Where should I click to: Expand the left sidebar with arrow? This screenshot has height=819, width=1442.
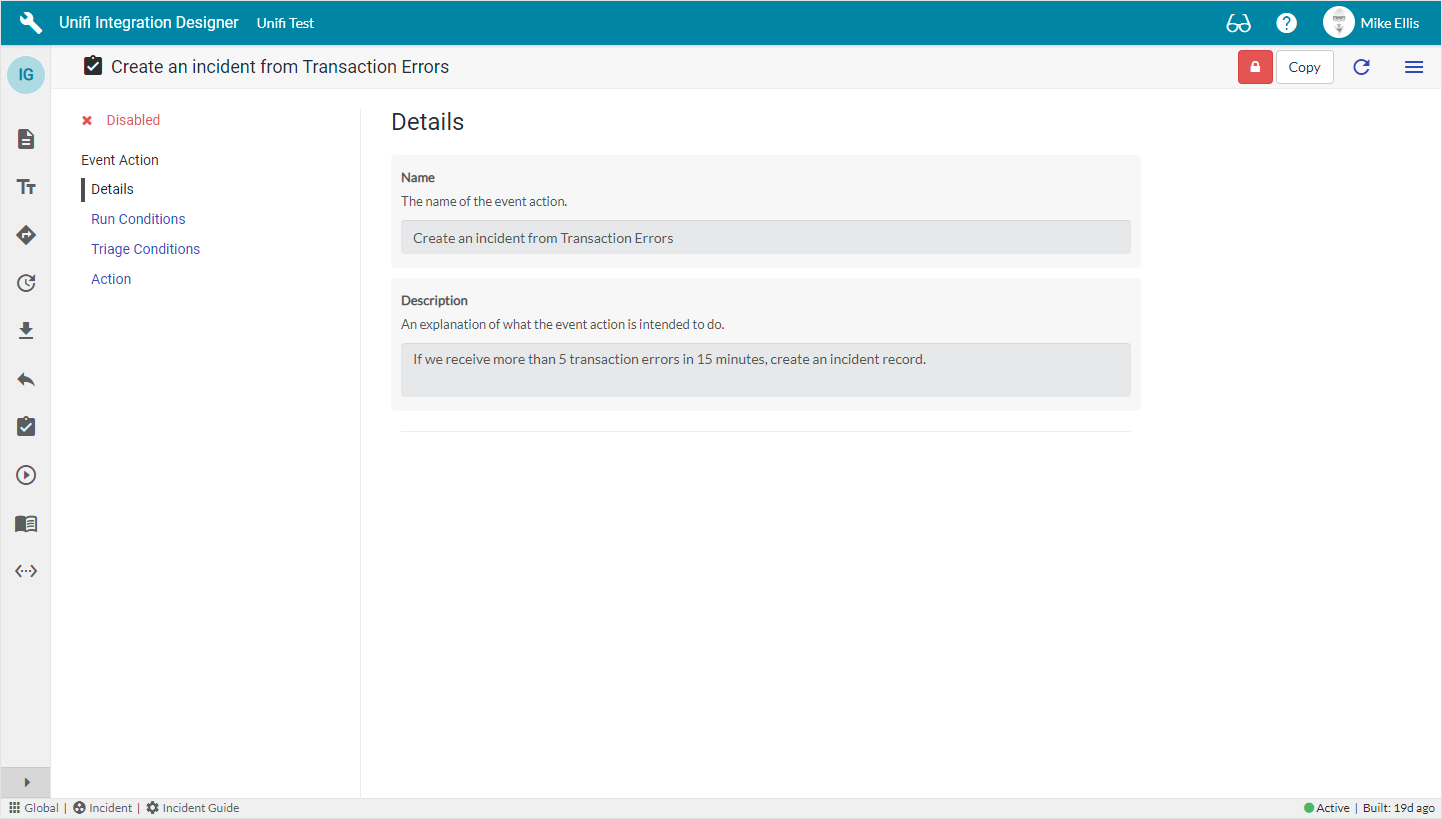point(26,782)
